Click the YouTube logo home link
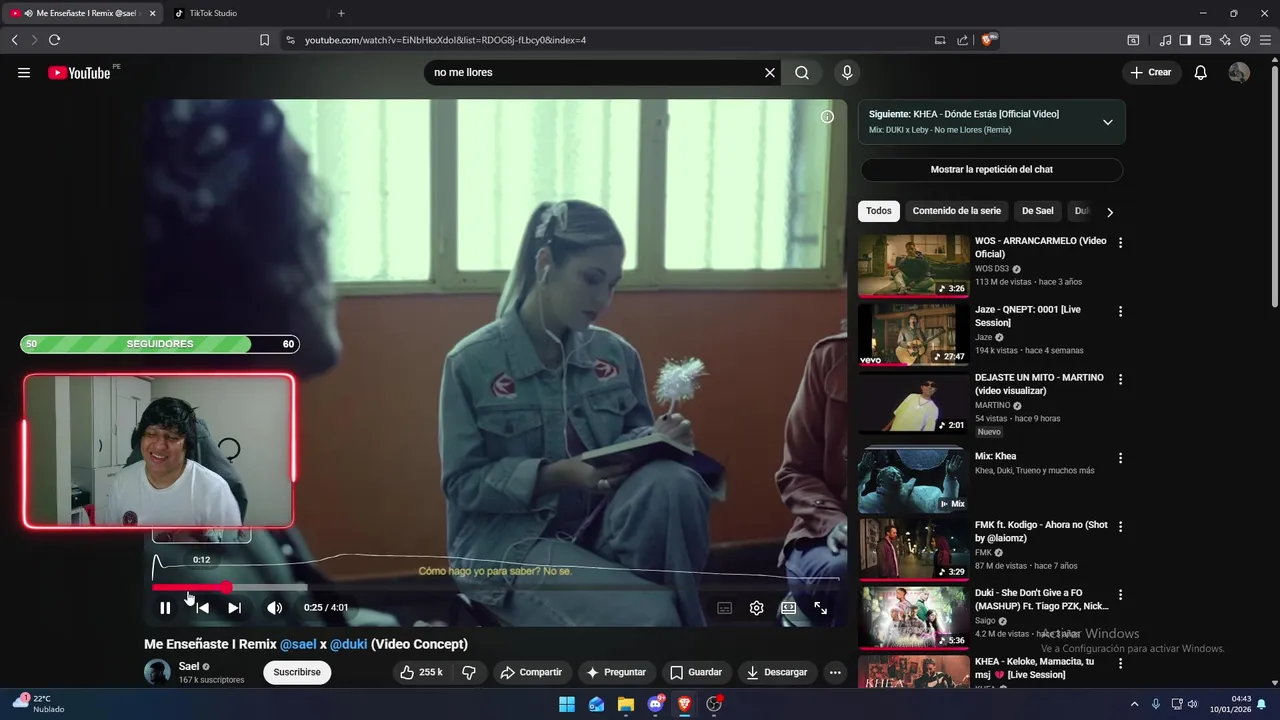 coord(79,72)
